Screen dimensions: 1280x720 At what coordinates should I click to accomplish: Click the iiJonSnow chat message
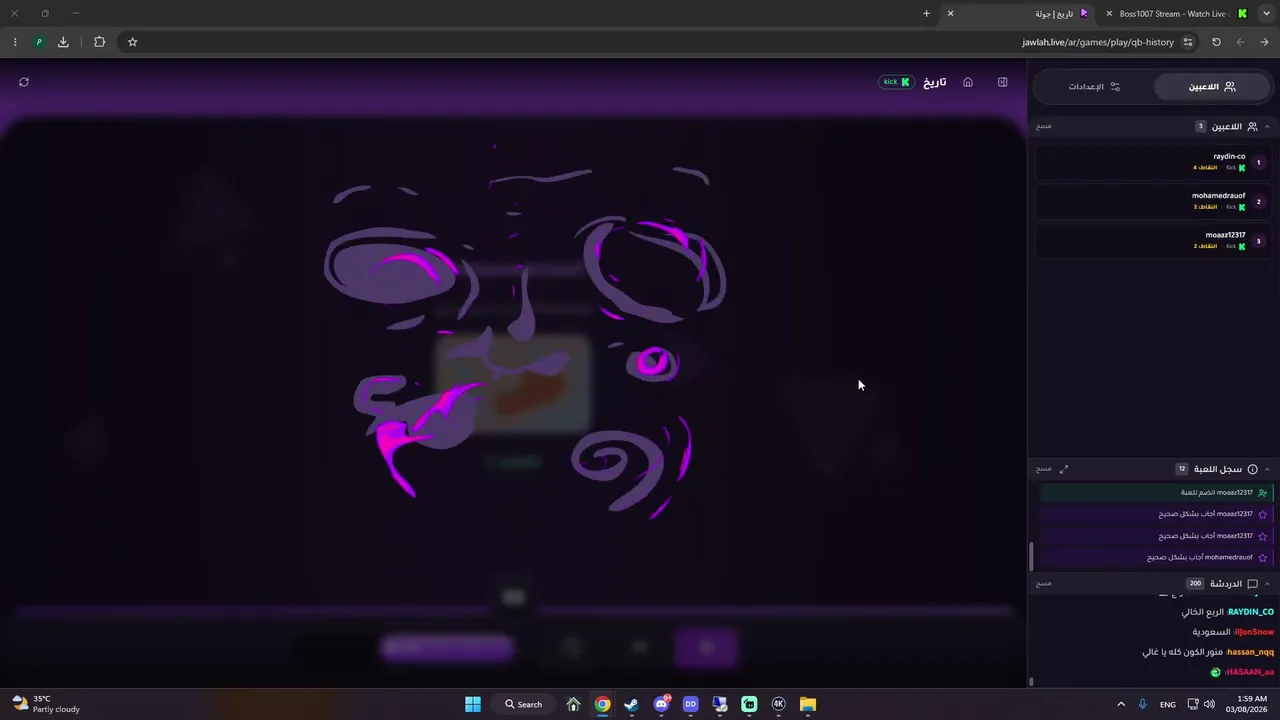[1233, 632]
